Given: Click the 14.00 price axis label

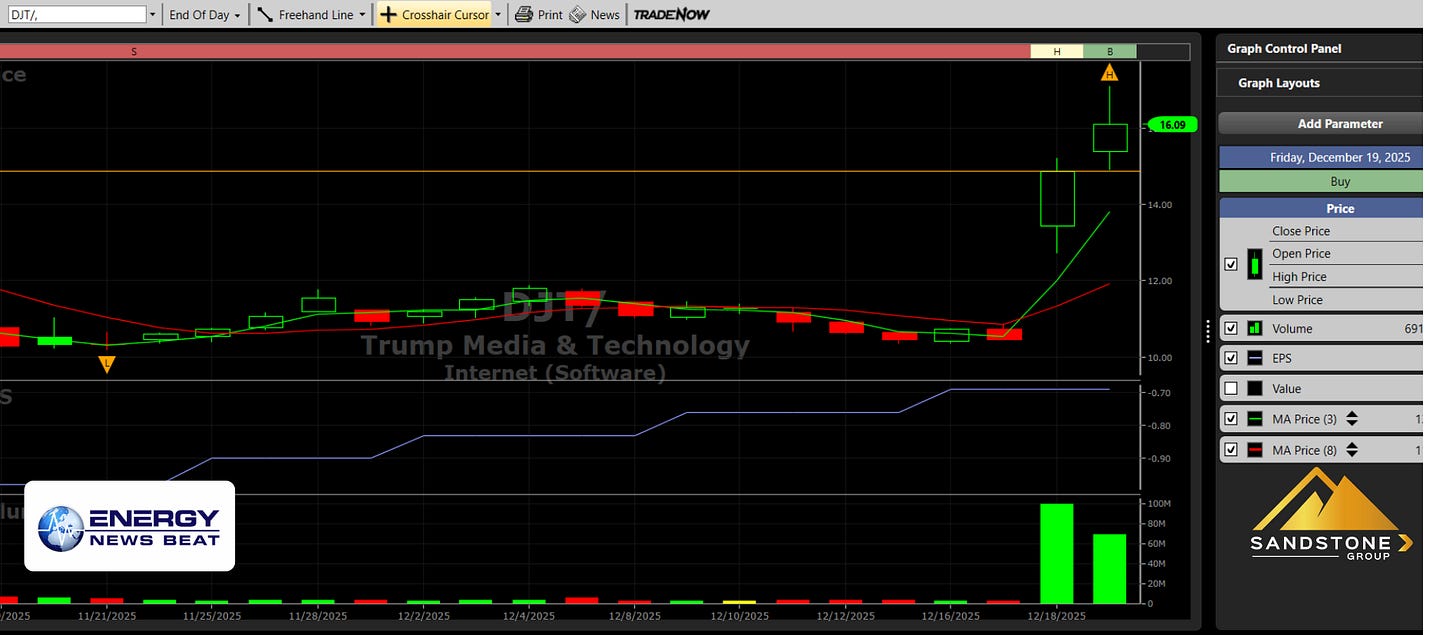Looking at the screenshot, I should tap(1159, 204).
